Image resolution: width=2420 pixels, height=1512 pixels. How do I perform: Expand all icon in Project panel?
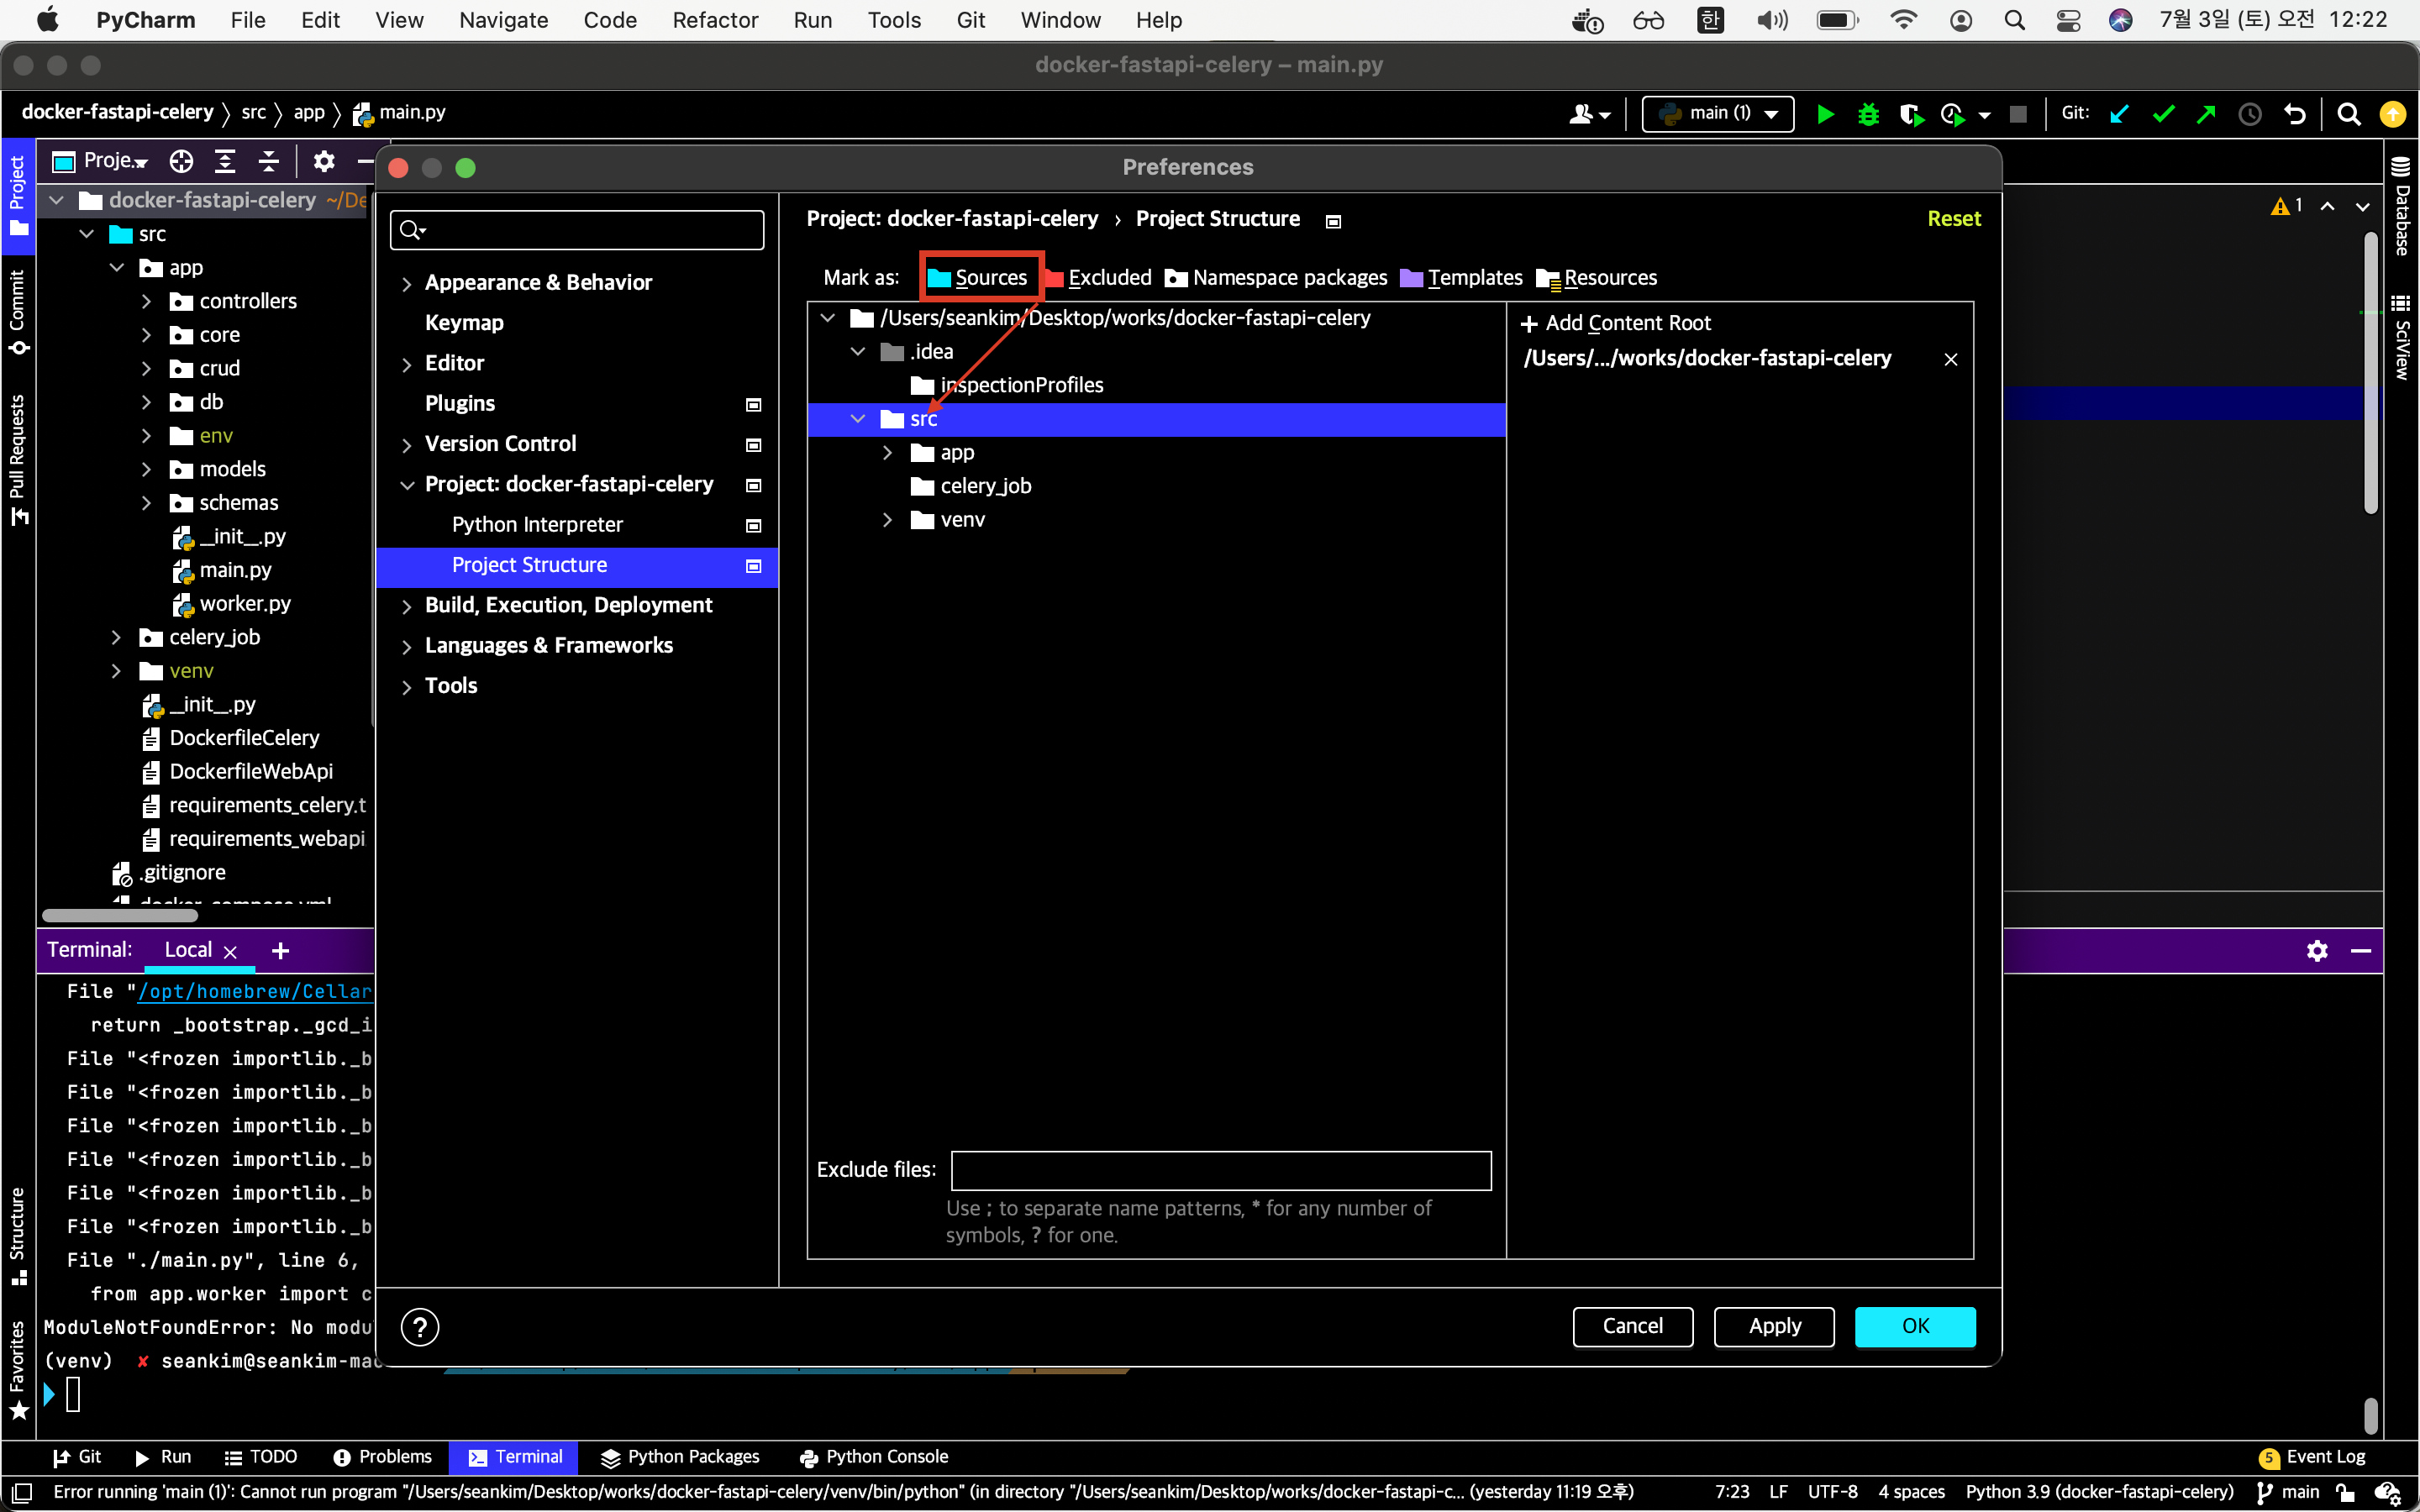(x=225, y=161)
